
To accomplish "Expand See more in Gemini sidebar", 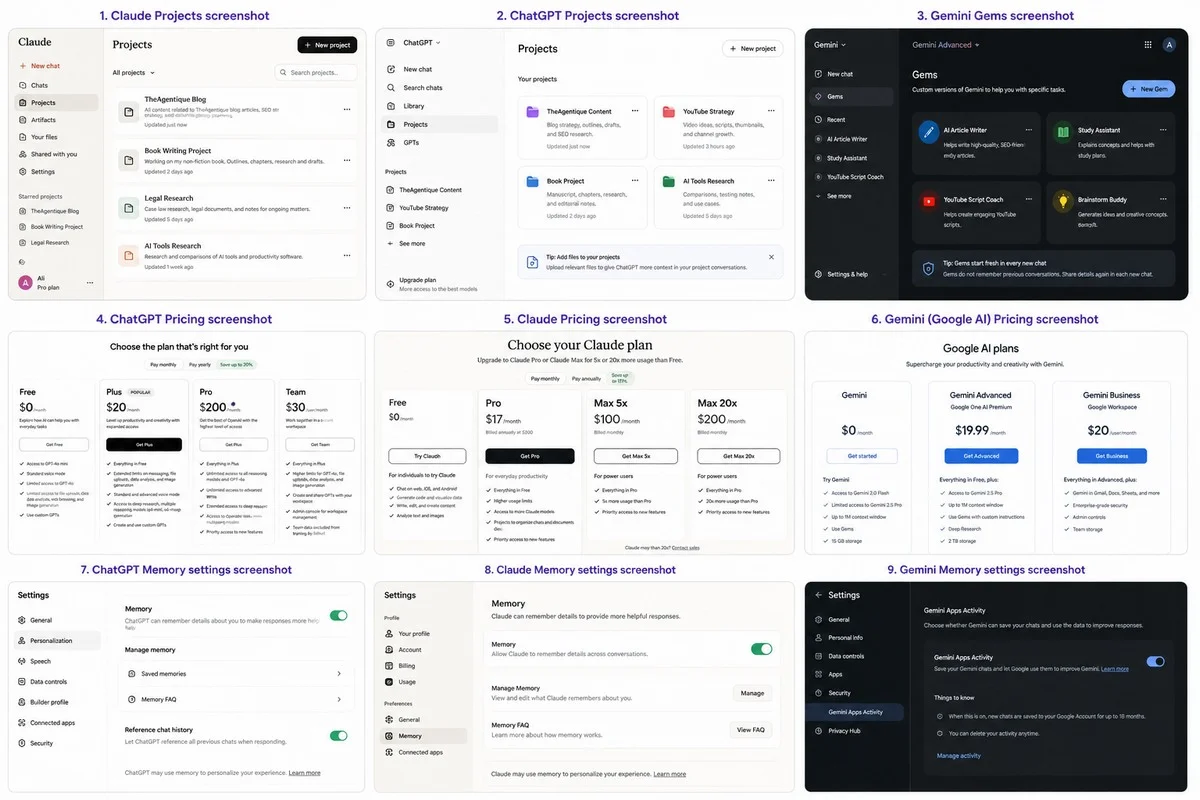I will [x=839, y=196].
